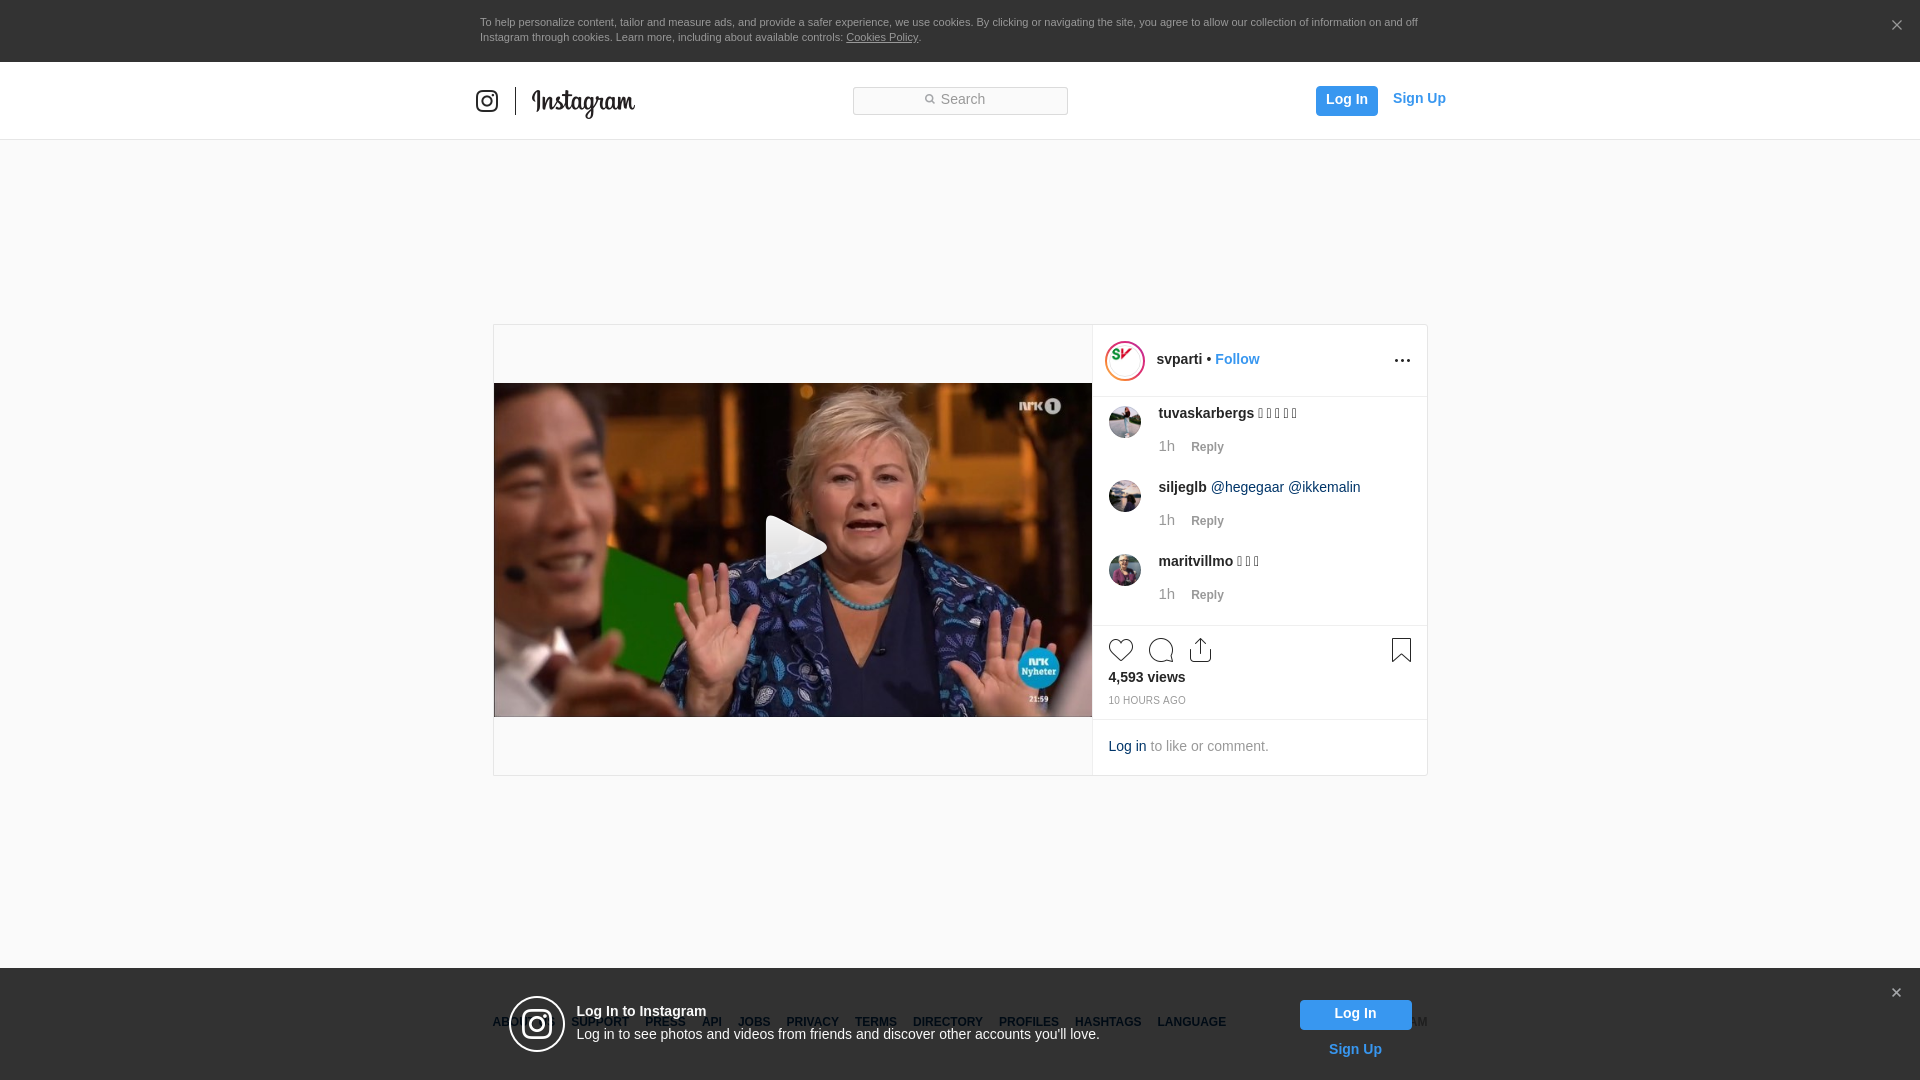Open Instagram wordmark home link

[x=583, y=103]
